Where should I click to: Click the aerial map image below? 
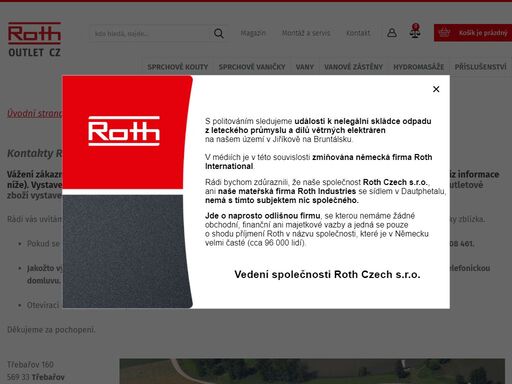coord(312,371)
